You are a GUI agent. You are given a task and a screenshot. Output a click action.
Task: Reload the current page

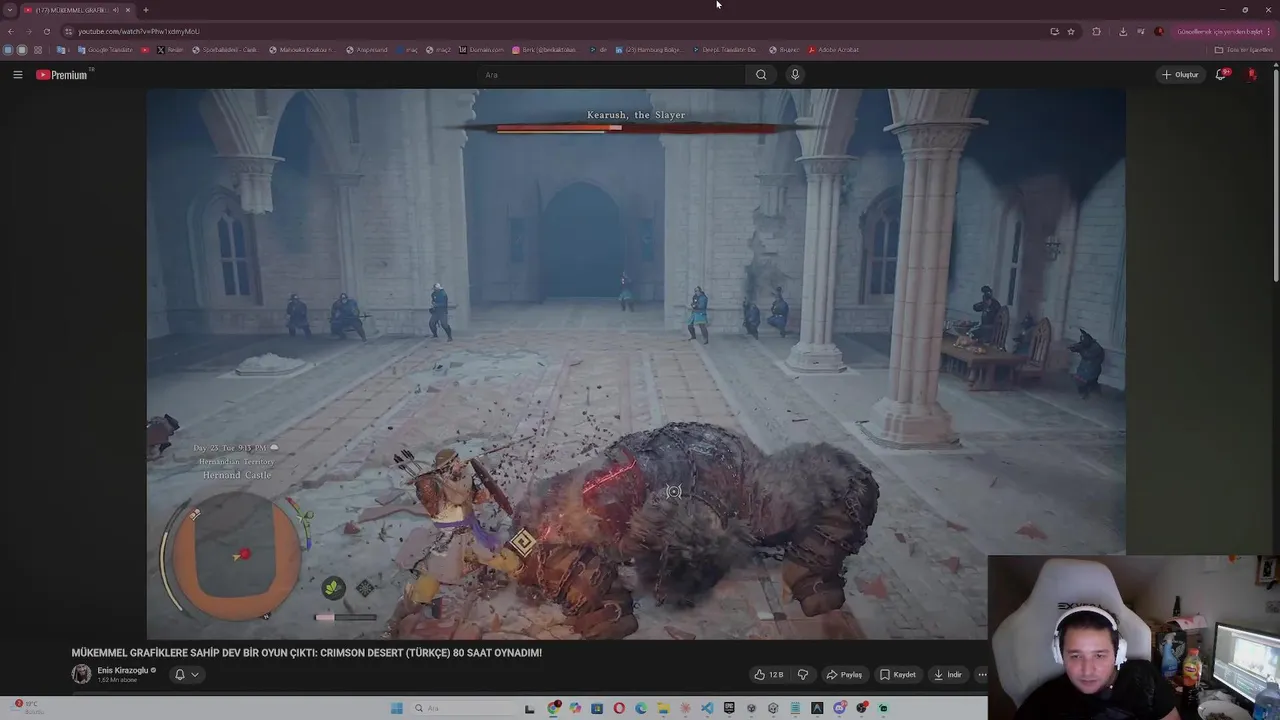(x=46, y=31)
